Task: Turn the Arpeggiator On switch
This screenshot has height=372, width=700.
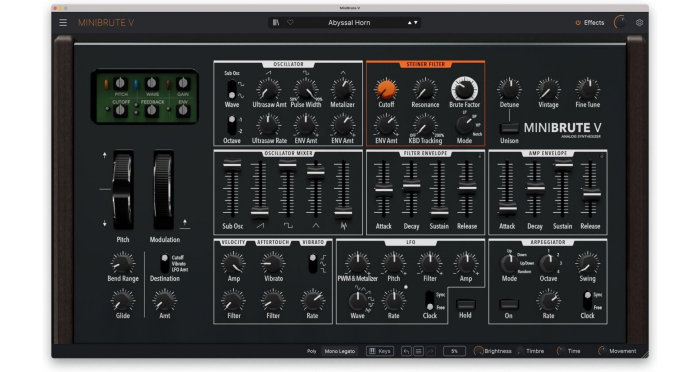Action: [x=509, y=305]
